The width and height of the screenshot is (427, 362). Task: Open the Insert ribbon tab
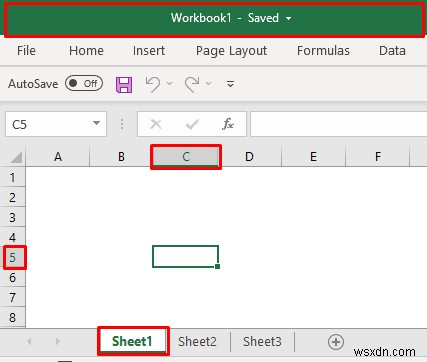pos(149,51)
